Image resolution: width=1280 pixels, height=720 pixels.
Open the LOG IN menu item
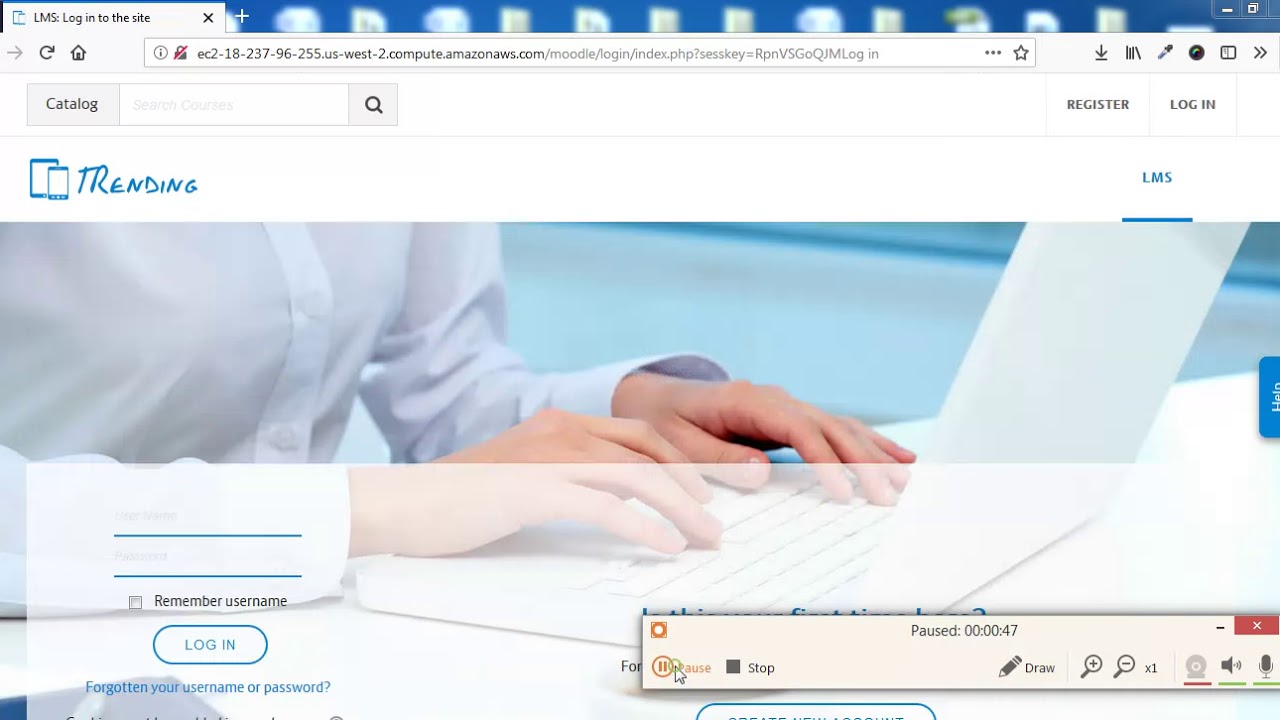coord(1192,104)
